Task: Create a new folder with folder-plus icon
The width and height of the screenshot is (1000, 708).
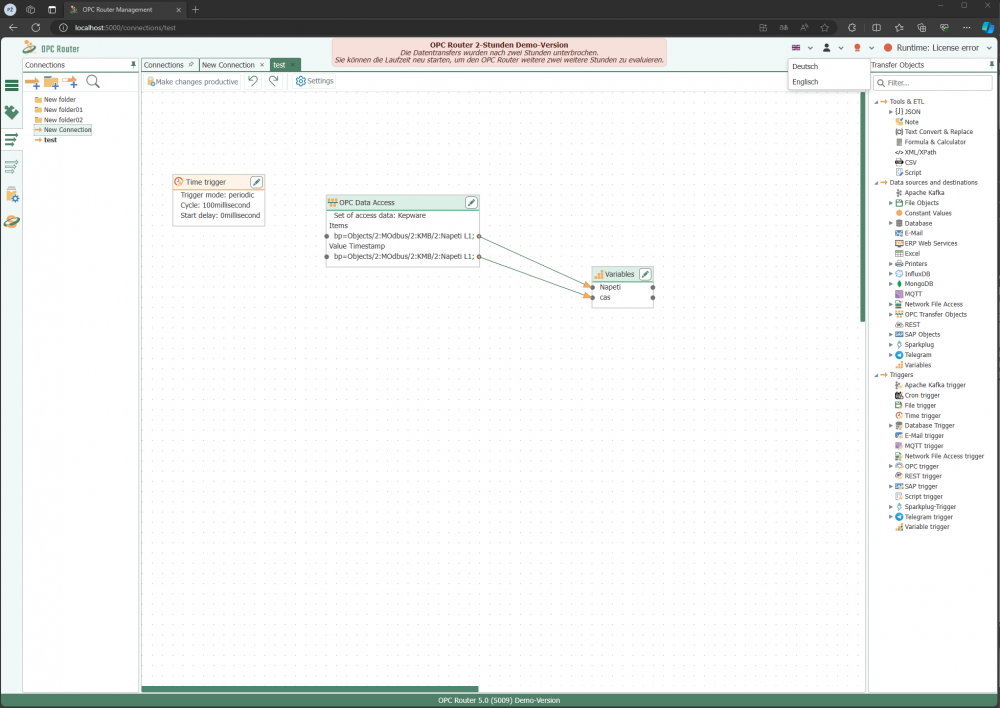Action: point(51,82)
